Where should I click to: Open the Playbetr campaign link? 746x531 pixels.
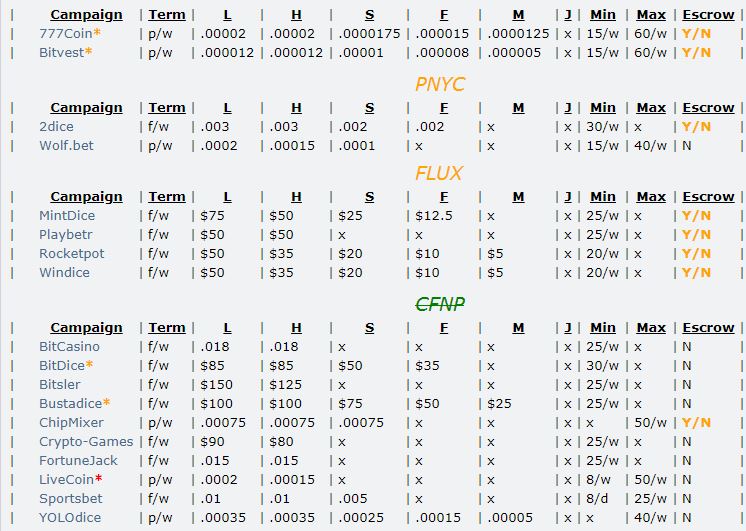coord(66,235)
